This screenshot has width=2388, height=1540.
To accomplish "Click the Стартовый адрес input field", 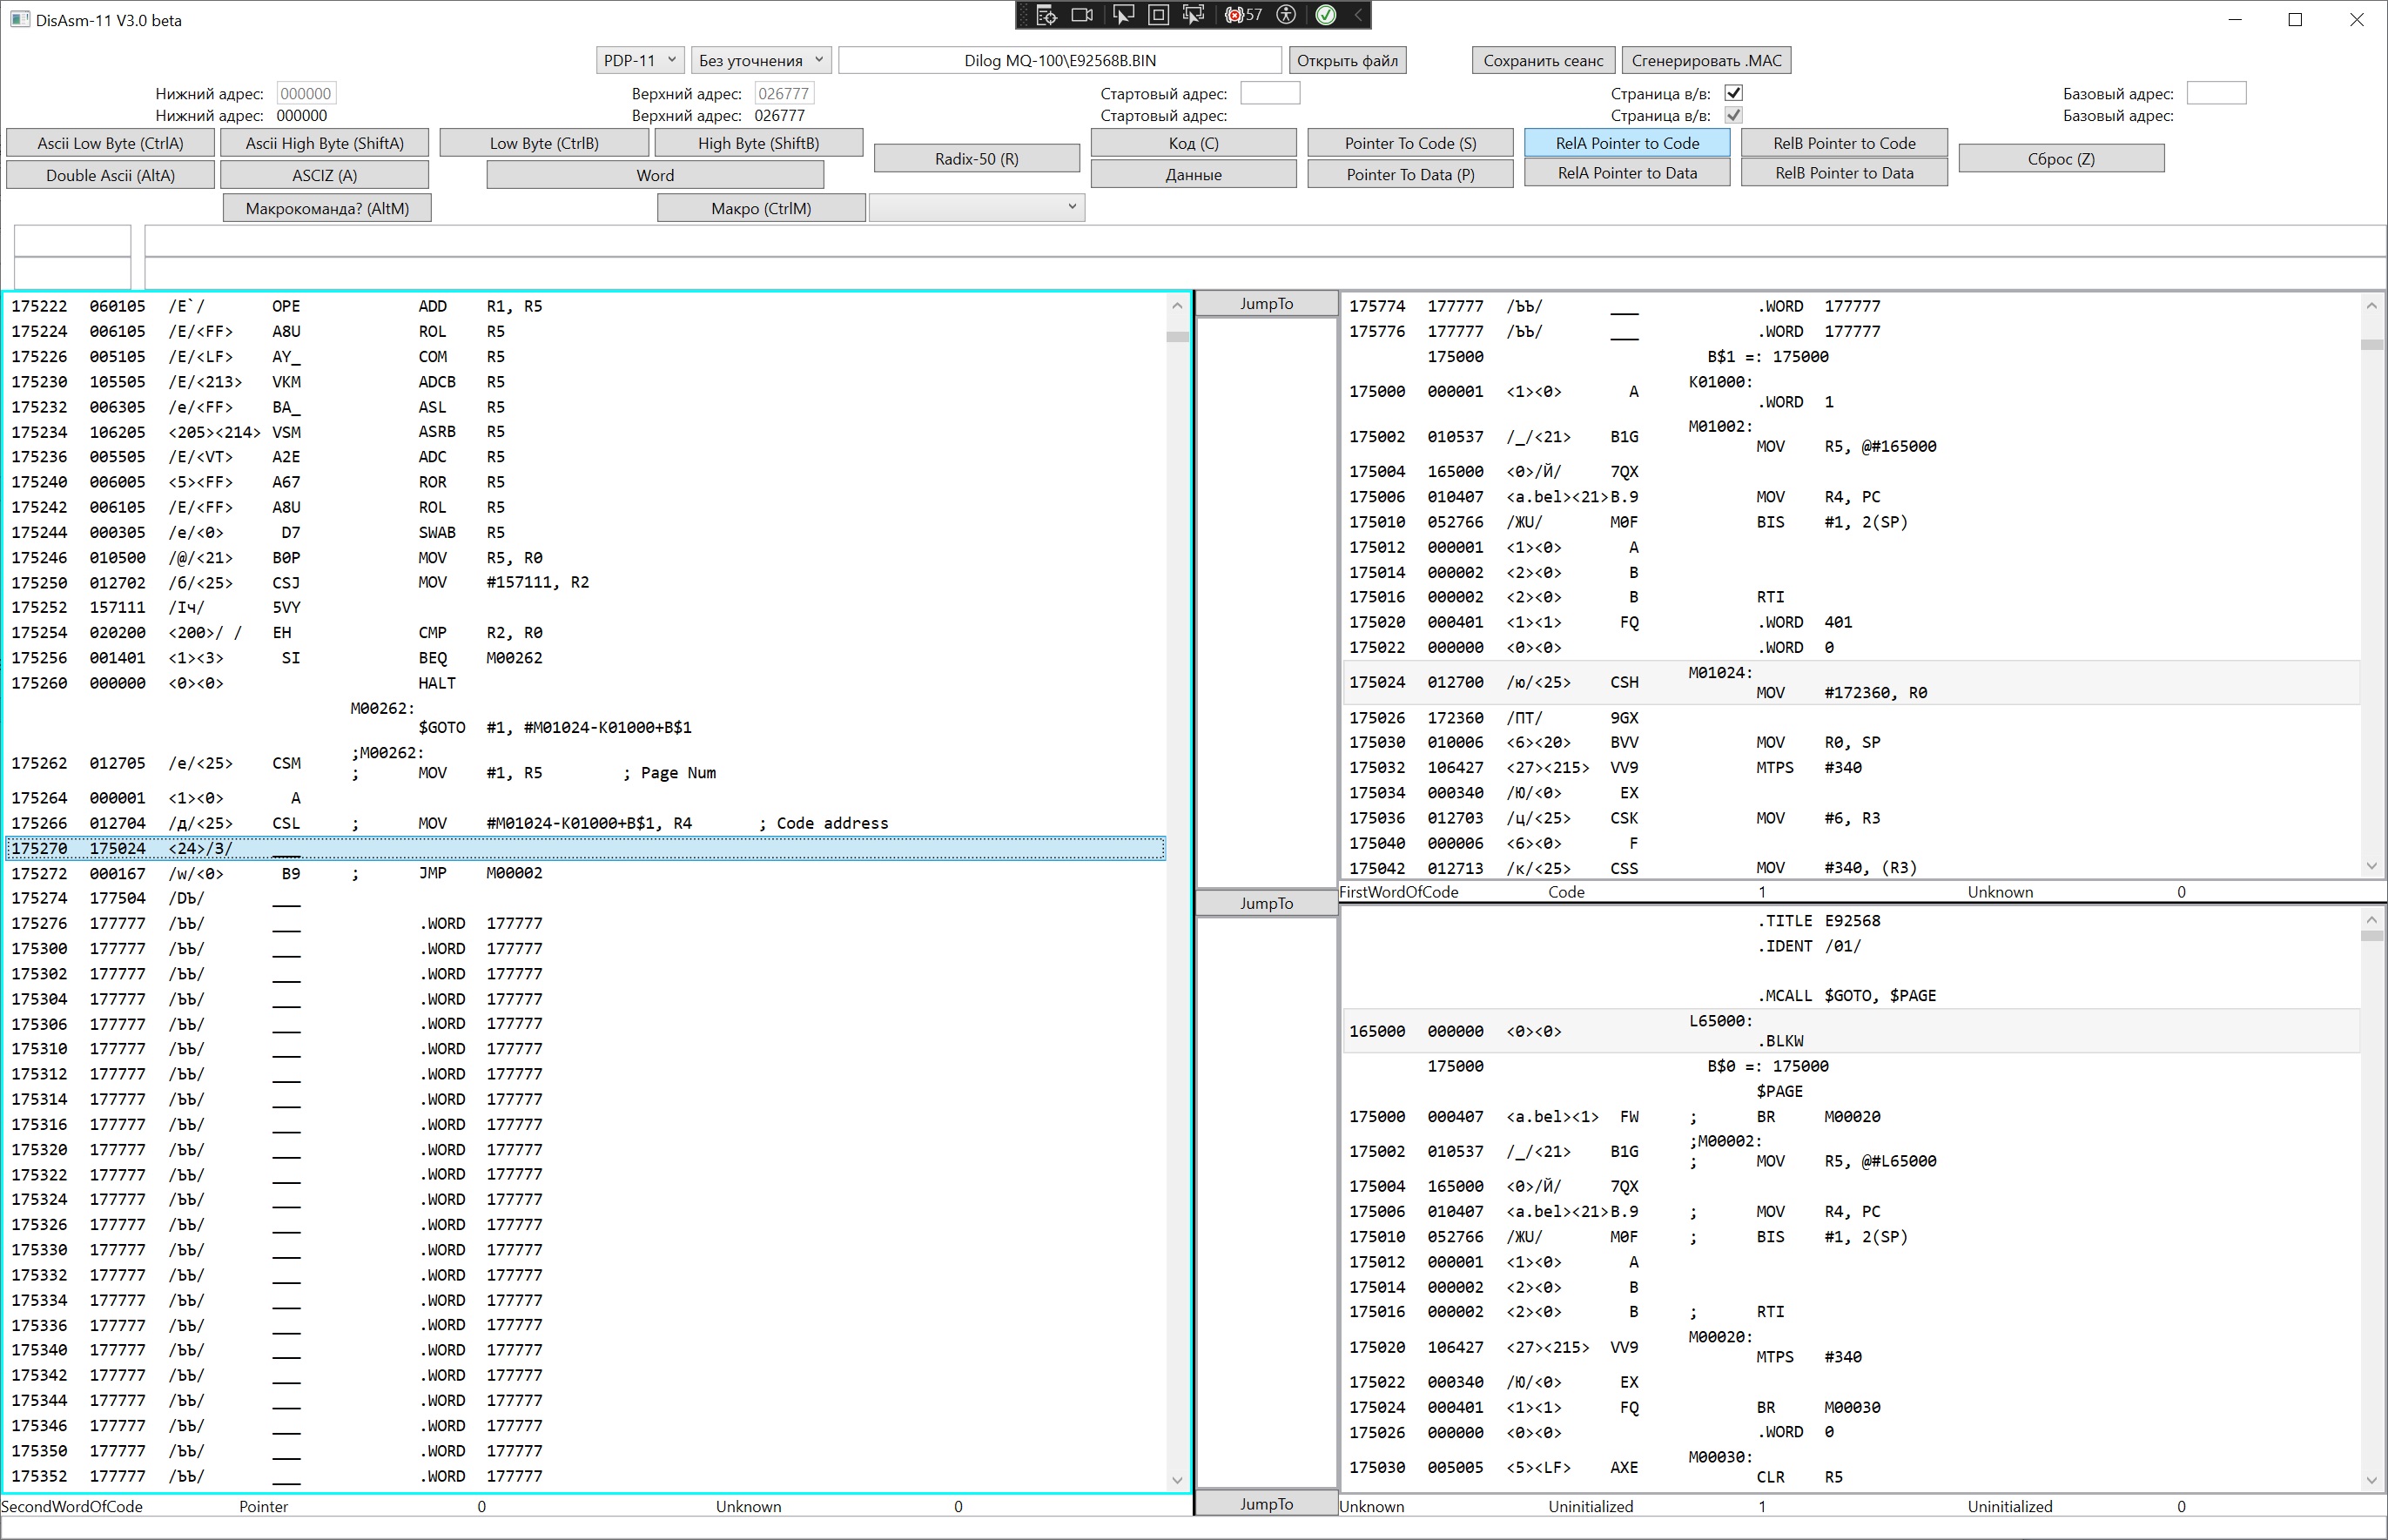I will tap(1269, 93).
